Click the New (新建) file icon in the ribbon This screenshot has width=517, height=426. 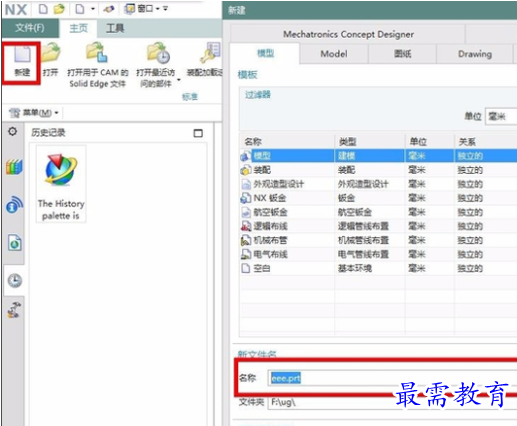tap(22, 55)
